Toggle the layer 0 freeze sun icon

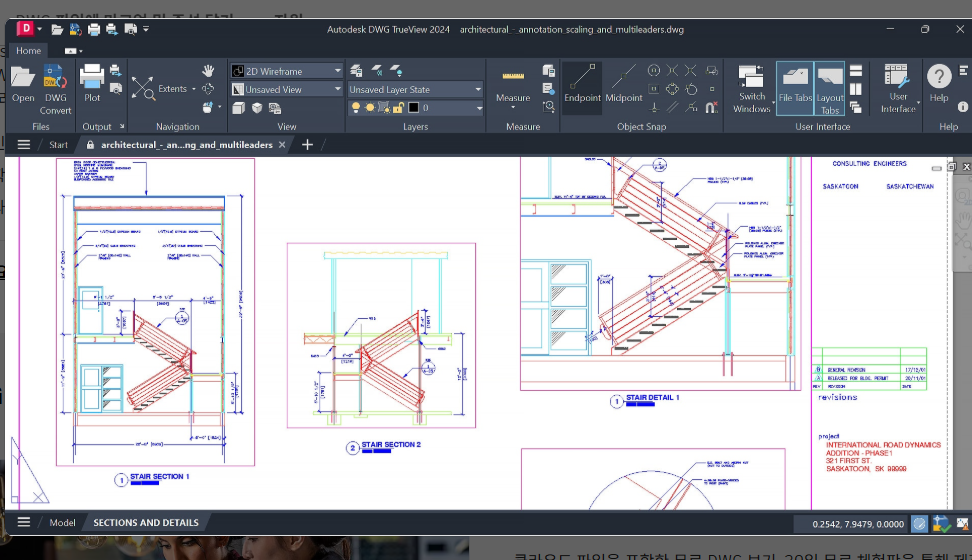point(370,108)
